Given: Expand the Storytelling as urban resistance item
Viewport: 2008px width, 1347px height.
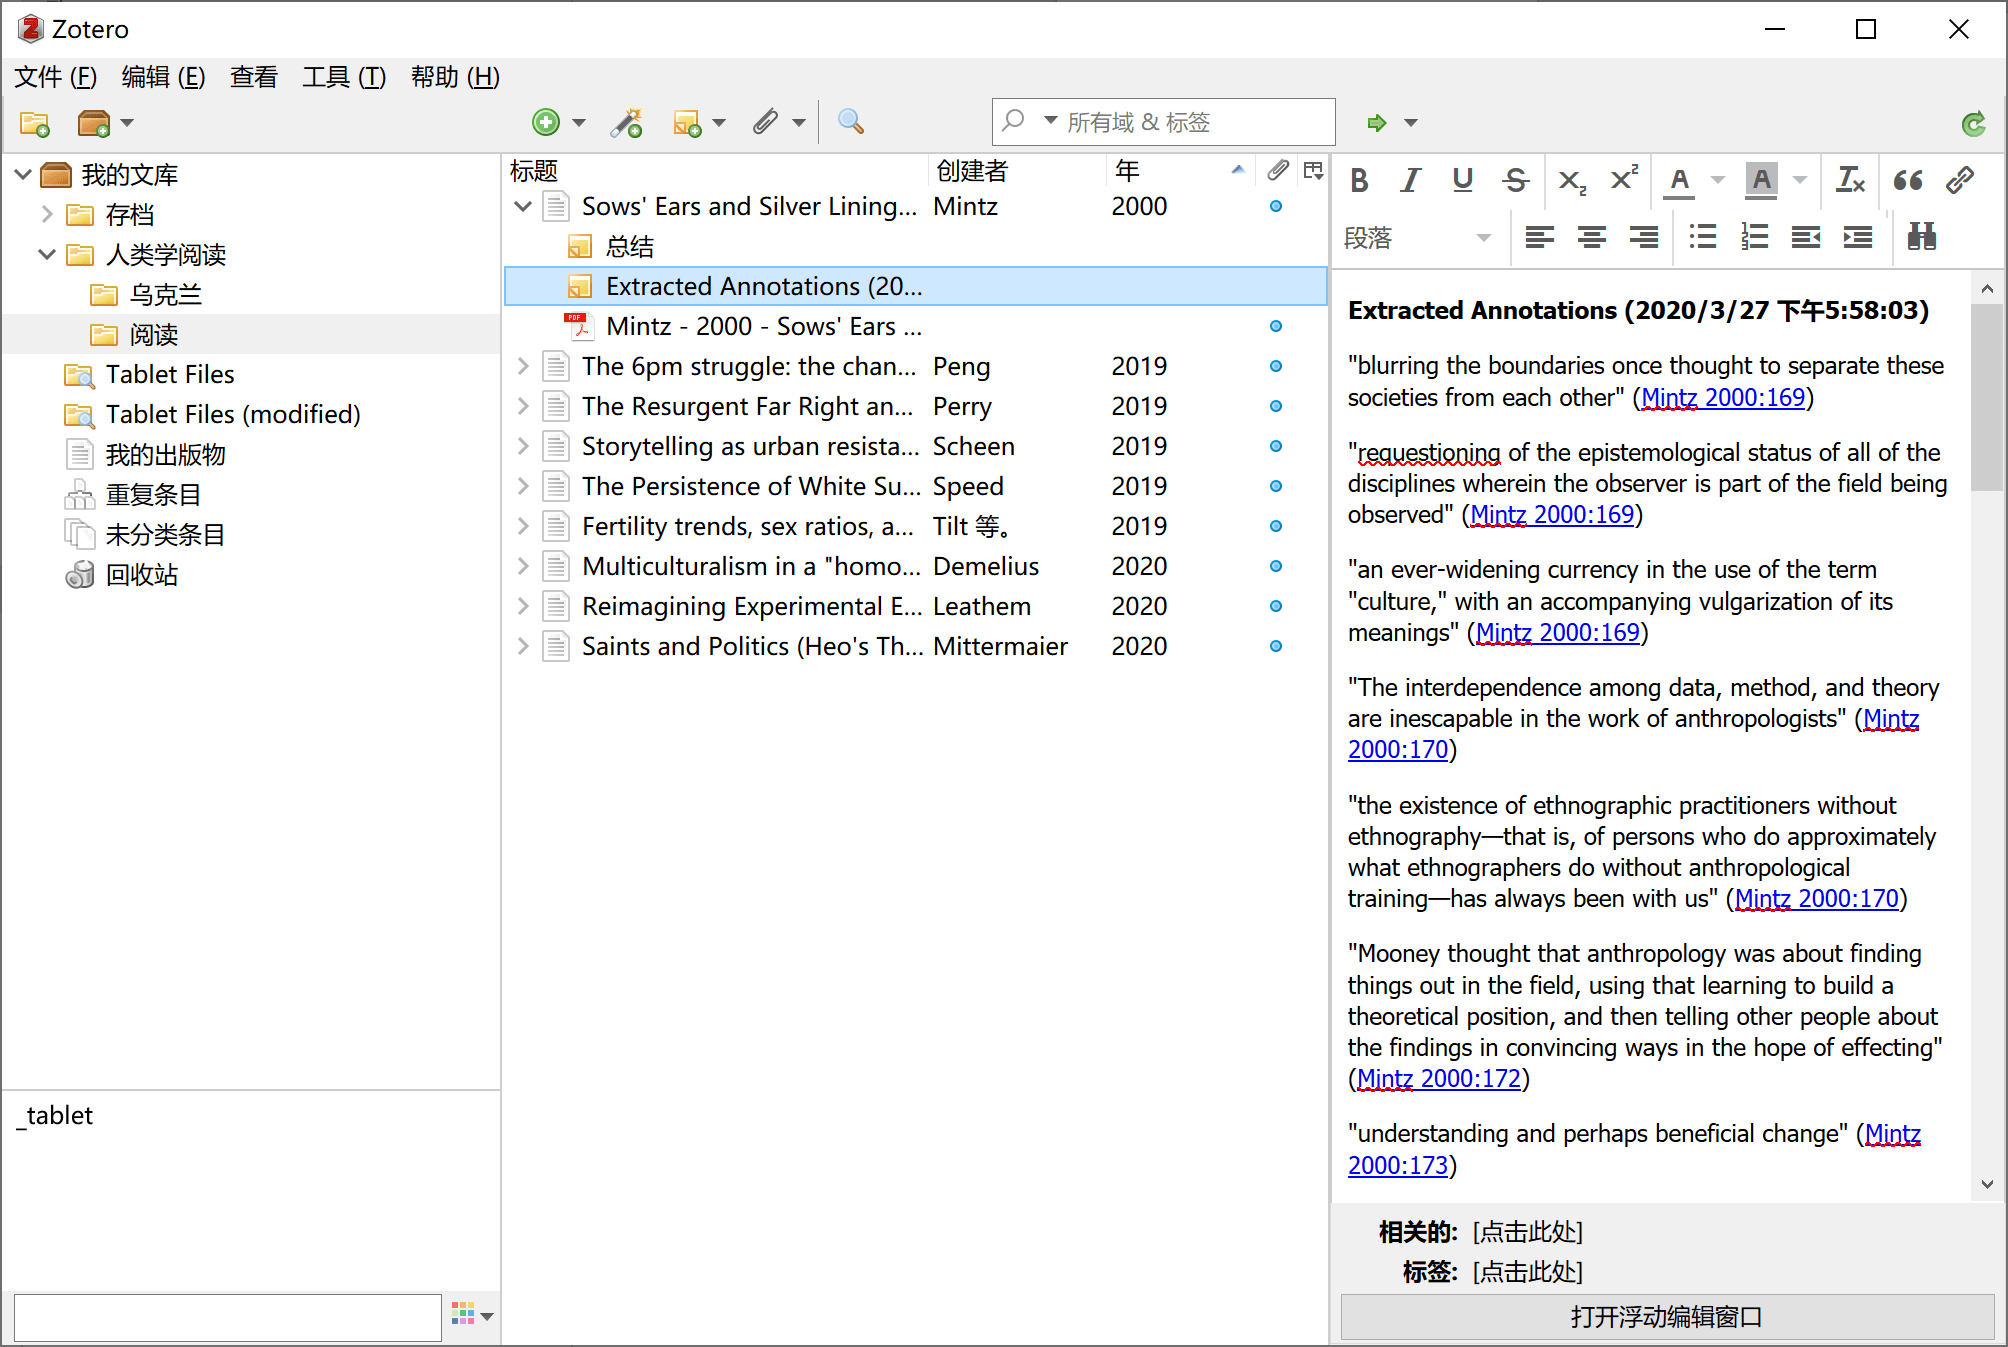Looking at the screenshot, I should tap(523, 446).
